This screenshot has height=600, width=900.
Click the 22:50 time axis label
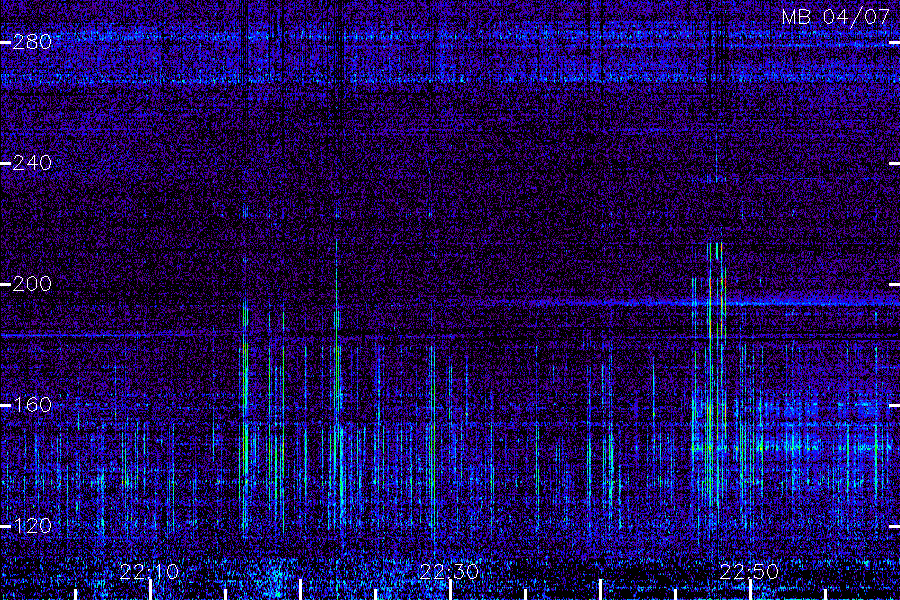[749, 572]
